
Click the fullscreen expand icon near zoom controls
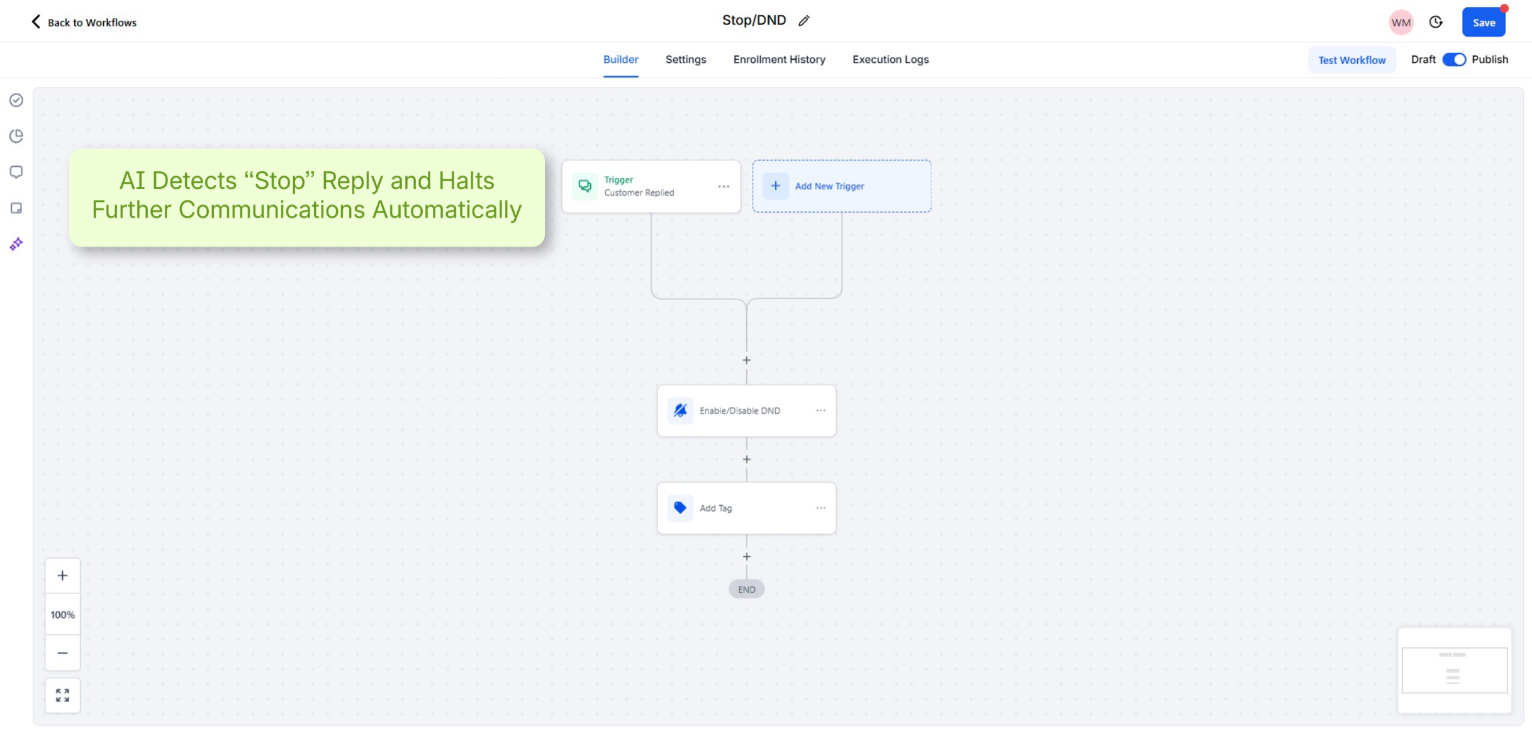point(62,695)
